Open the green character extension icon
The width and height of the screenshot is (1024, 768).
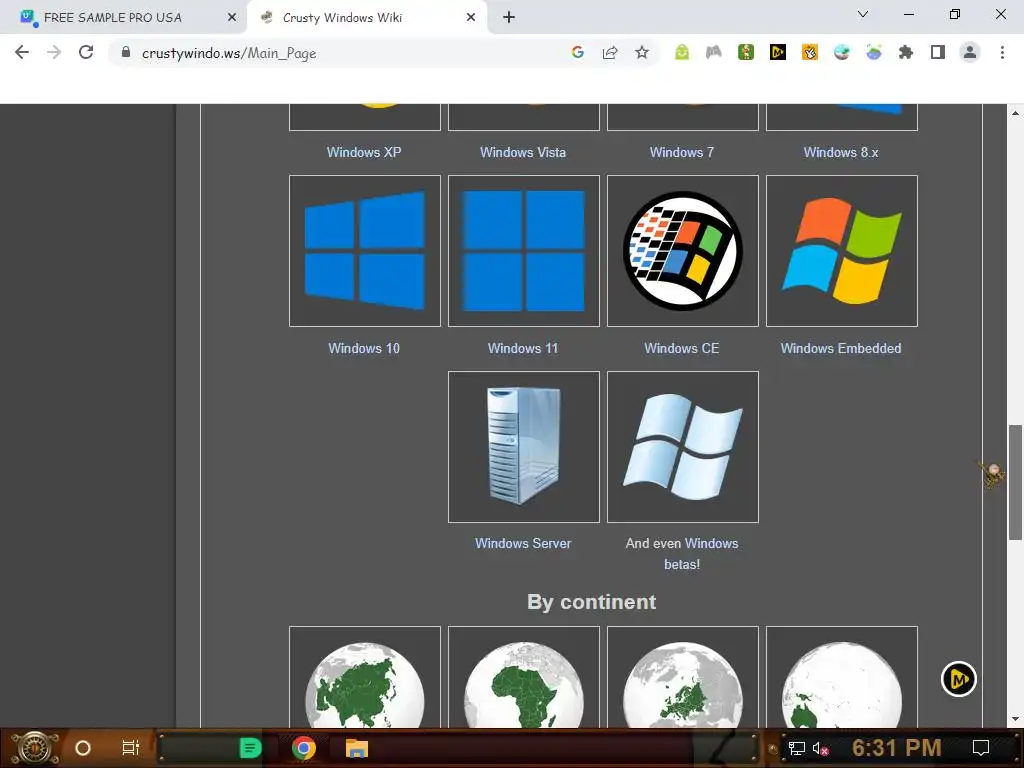(x=746, y=52)
